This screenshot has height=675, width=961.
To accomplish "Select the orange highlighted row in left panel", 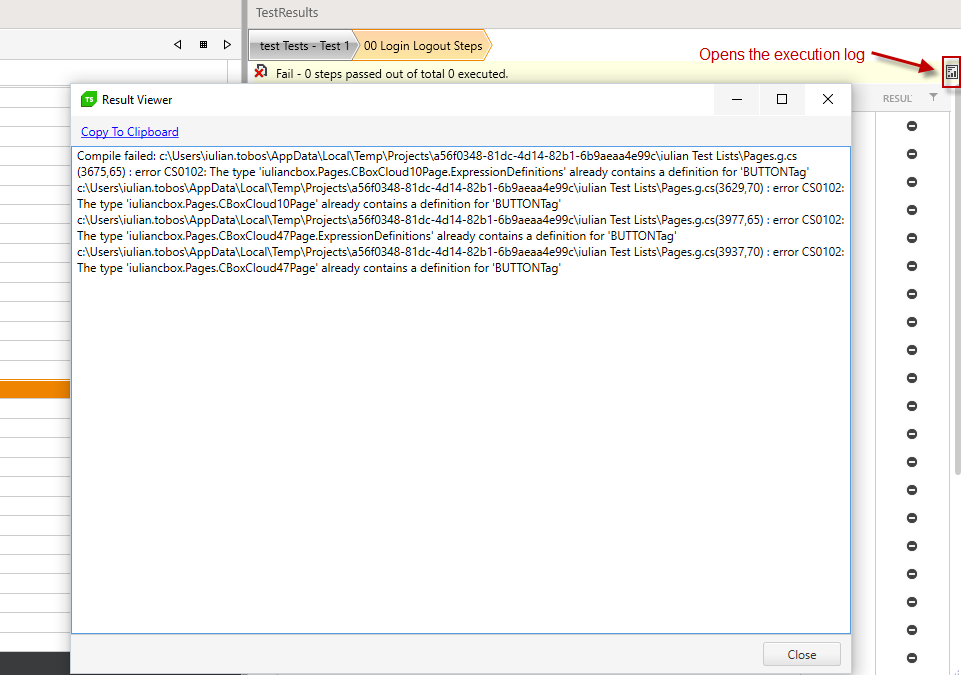I will point(35,390).
